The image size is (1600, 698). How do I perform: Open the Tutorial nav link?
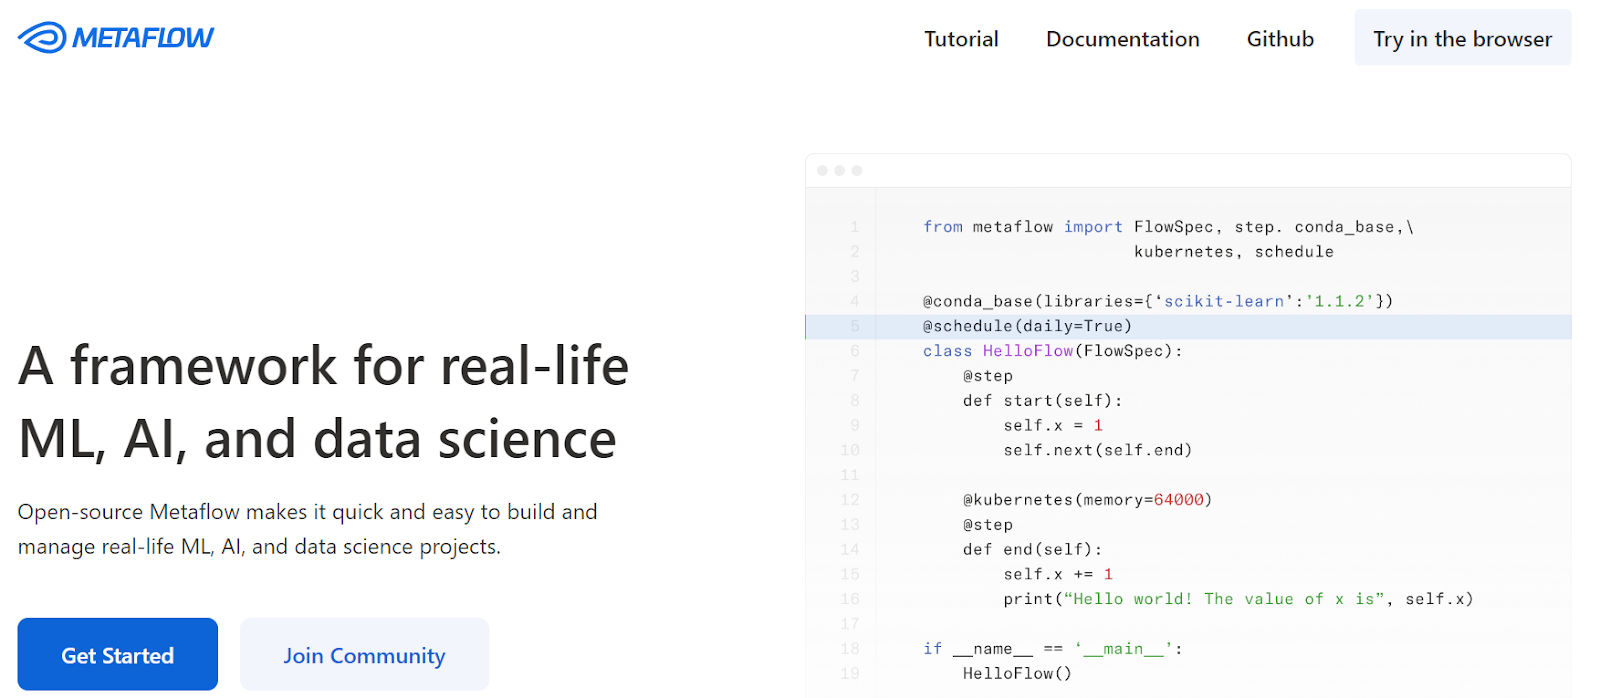coord(961,39)
